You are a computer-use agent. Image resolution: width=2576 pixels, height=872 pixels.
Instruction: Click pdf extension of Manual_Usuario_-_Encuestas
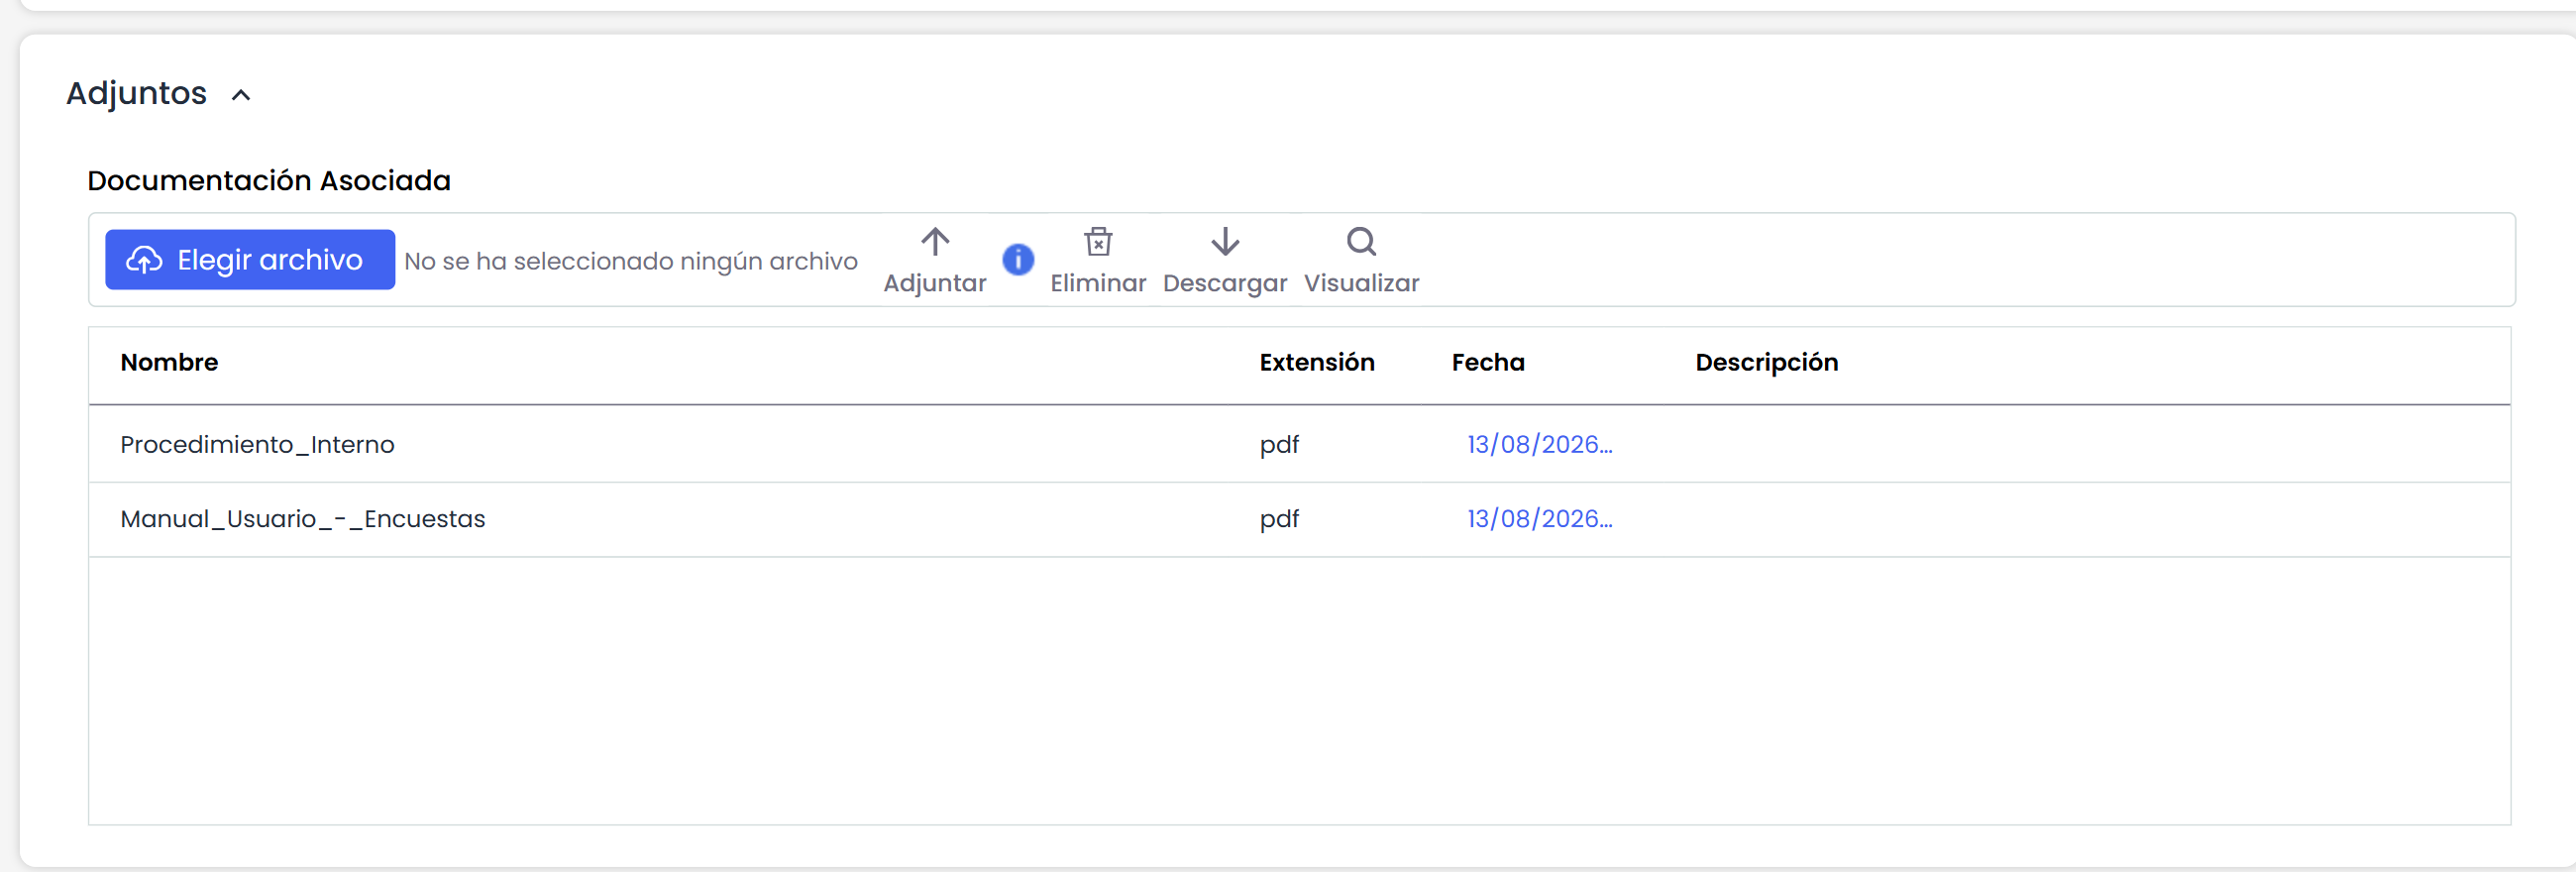pos(1279,520)
